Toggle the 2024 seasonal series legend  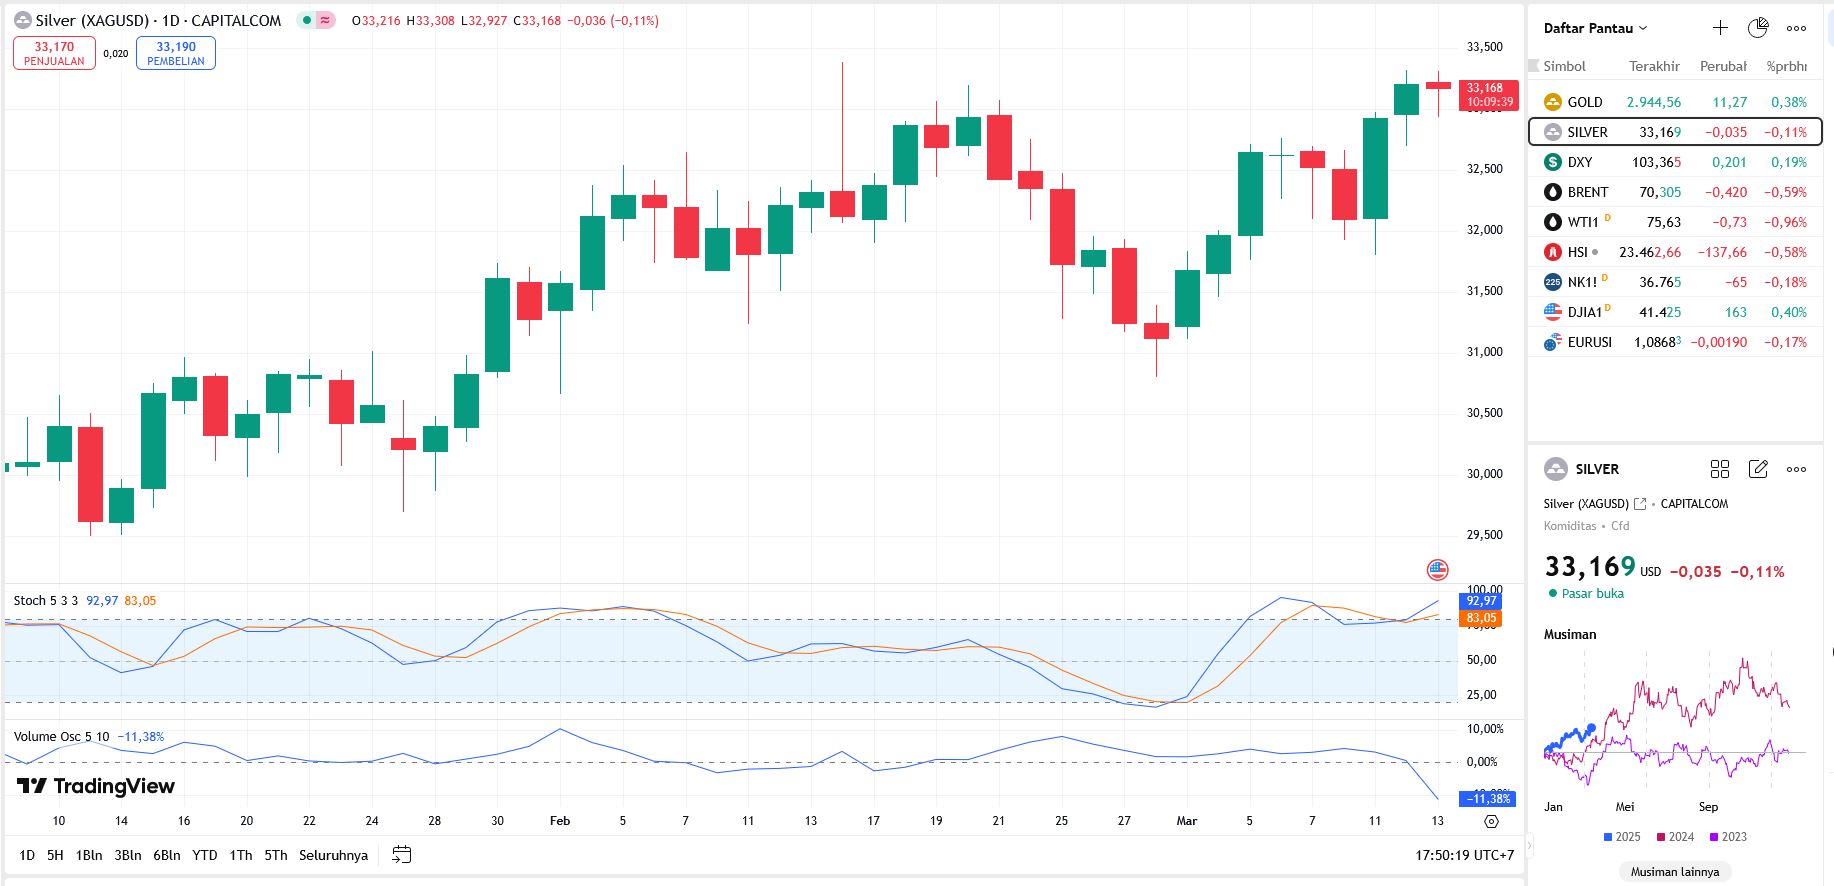1675,837
